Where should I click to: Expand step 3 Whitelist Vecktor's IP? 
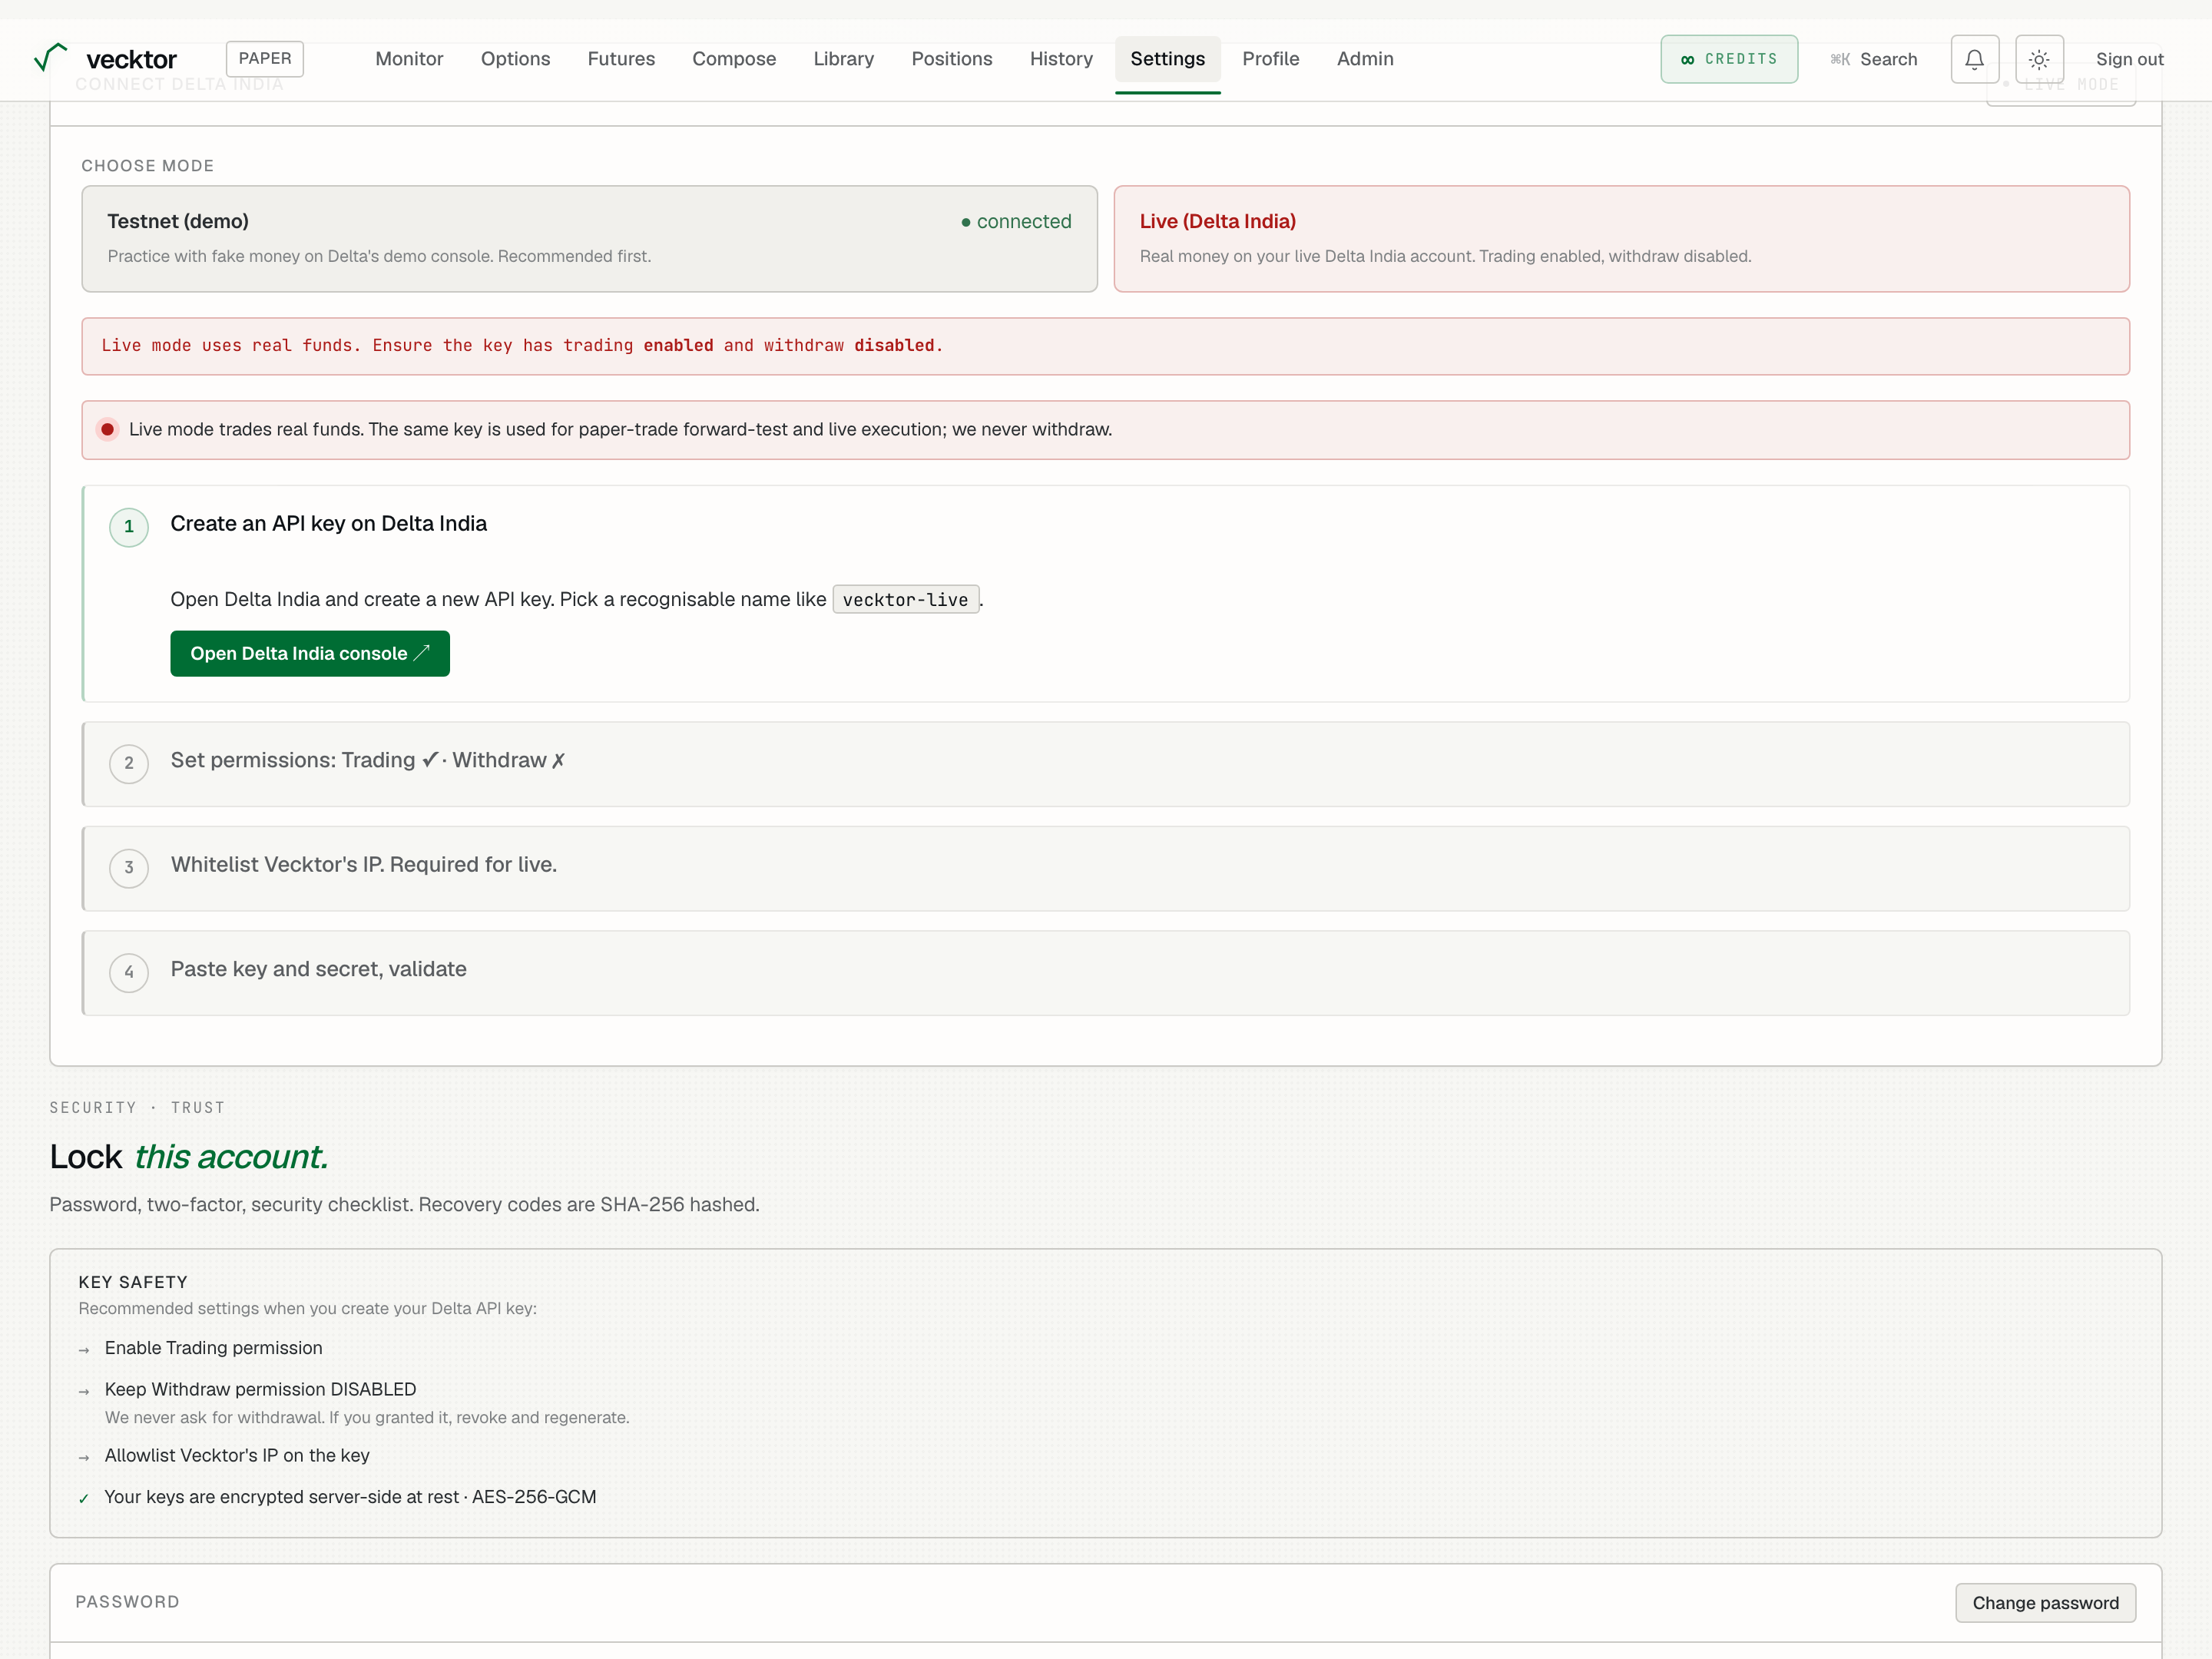coord(1106,868)
